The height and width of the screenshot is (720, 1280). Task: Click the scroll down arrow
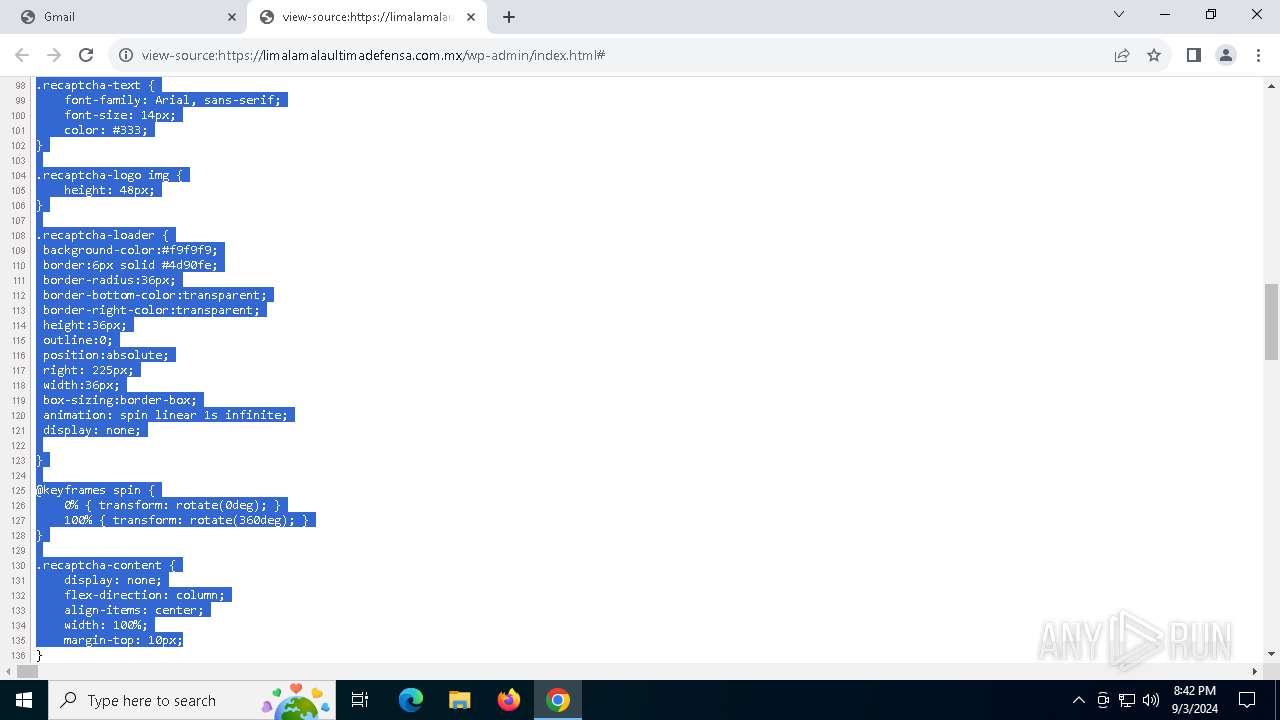pyautogui.click(x=1271, y=654)
